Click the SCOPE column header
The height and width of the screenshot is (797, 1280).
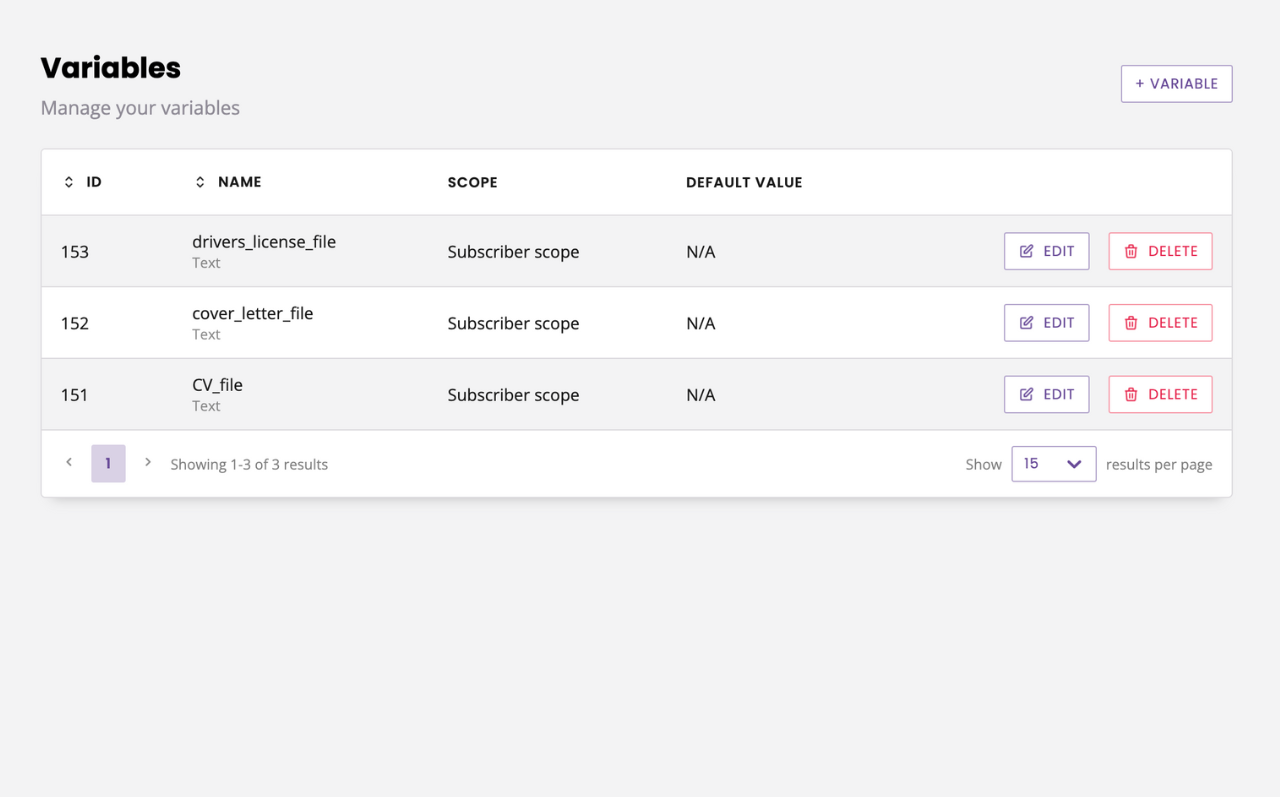[x=472, y=182]
